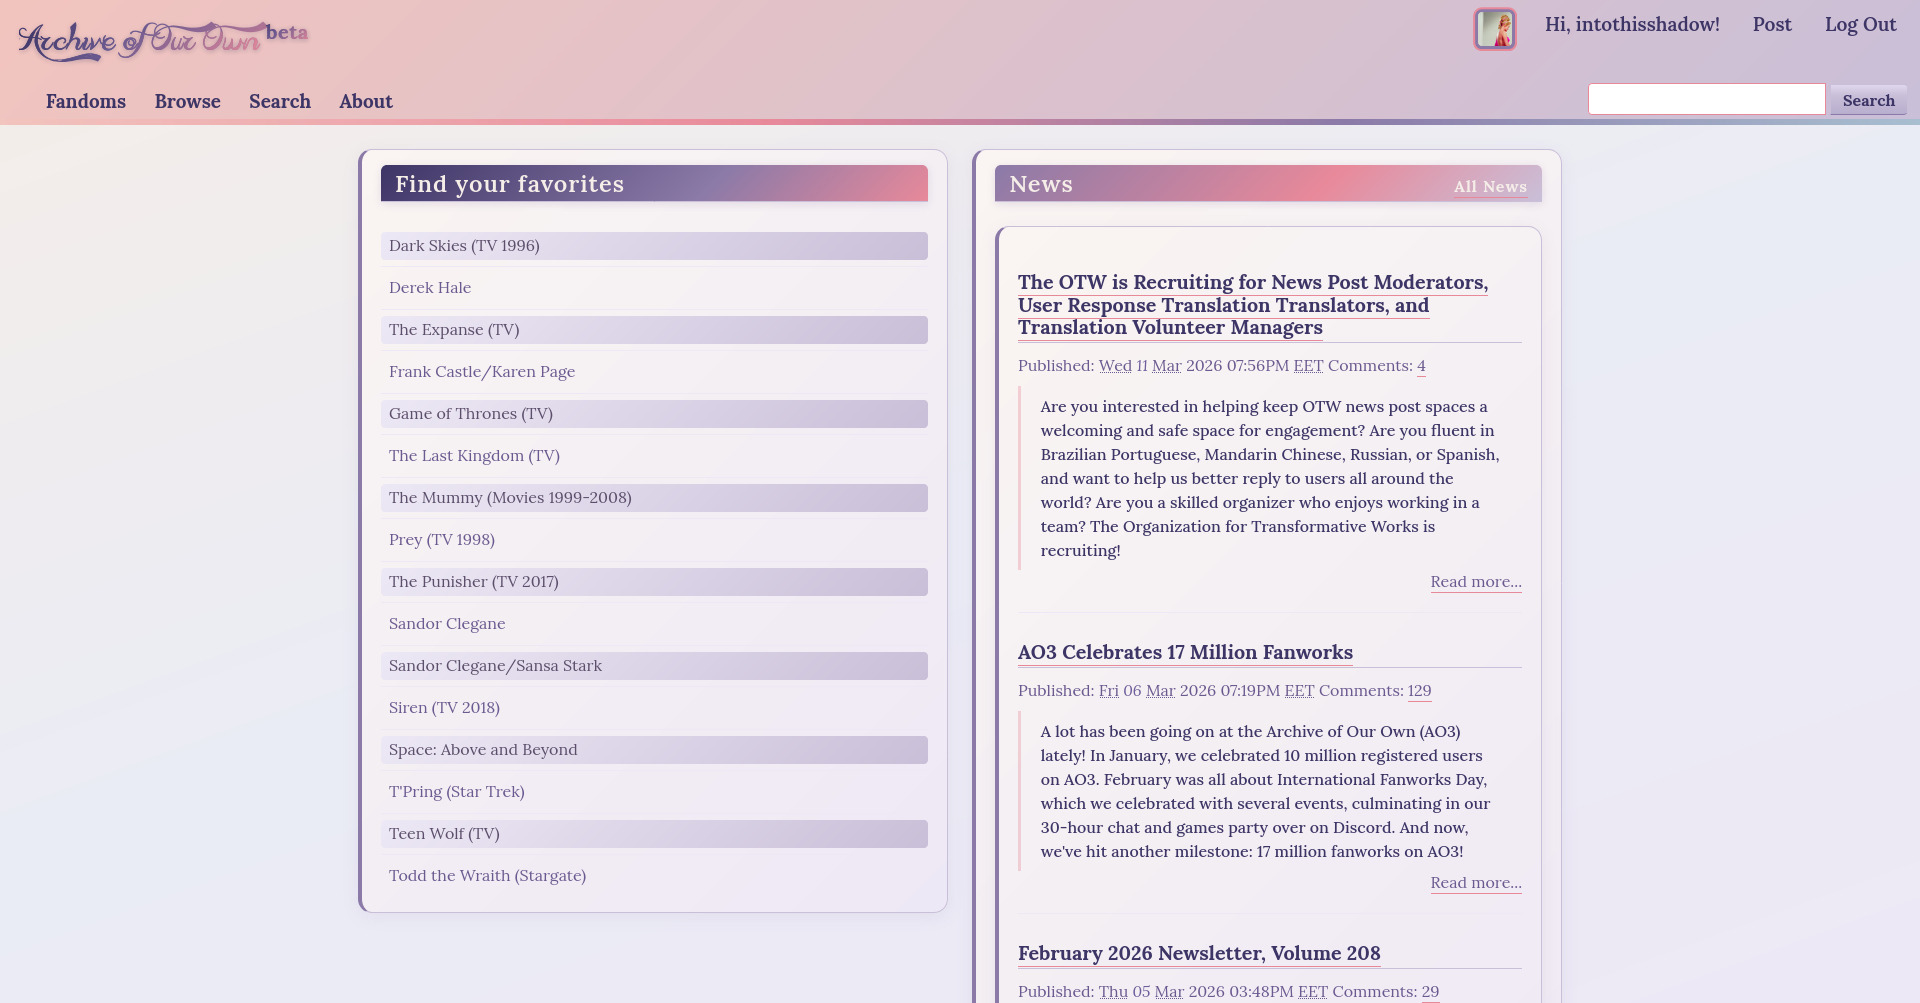Click inside the site search field
The height and width of the screenshot is (1003, 1920).
1706,99
